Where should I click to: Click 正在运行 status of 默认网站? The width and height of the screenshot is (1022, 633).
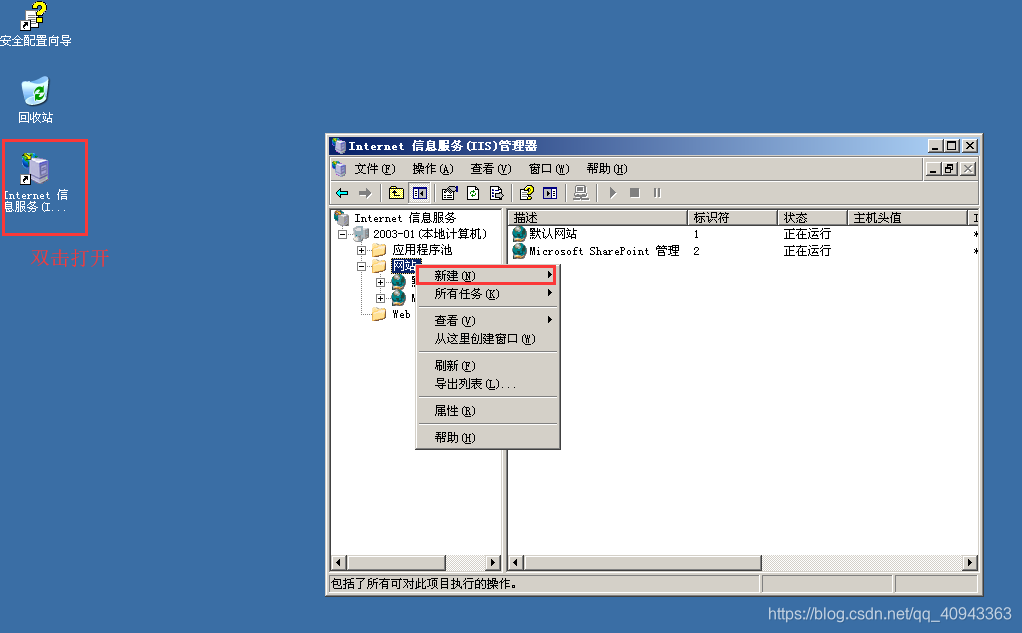(807, 234)
